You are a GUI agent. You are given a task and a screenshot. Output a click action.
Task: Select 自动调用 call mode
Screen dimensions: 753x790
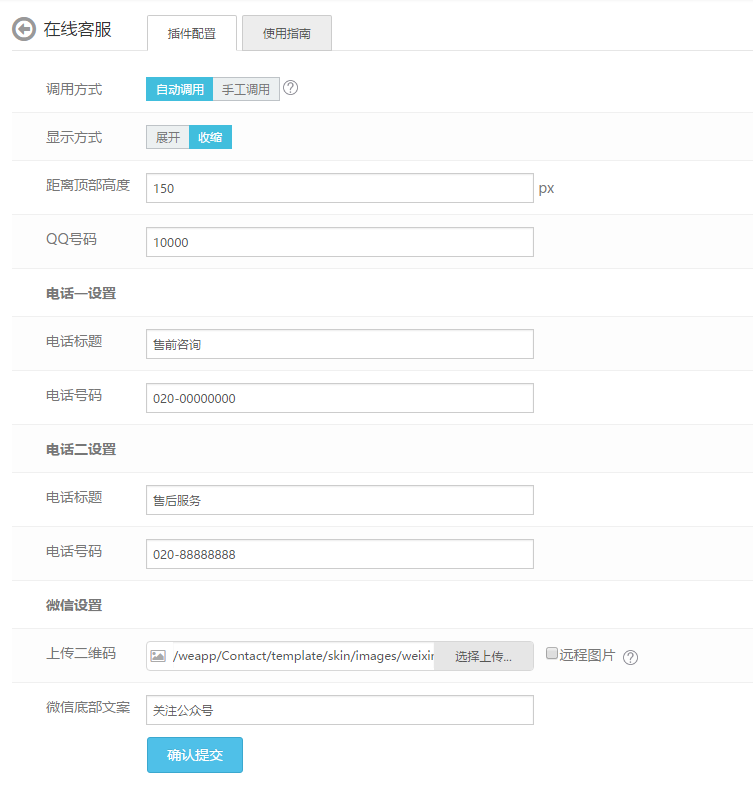click(179, 89)
